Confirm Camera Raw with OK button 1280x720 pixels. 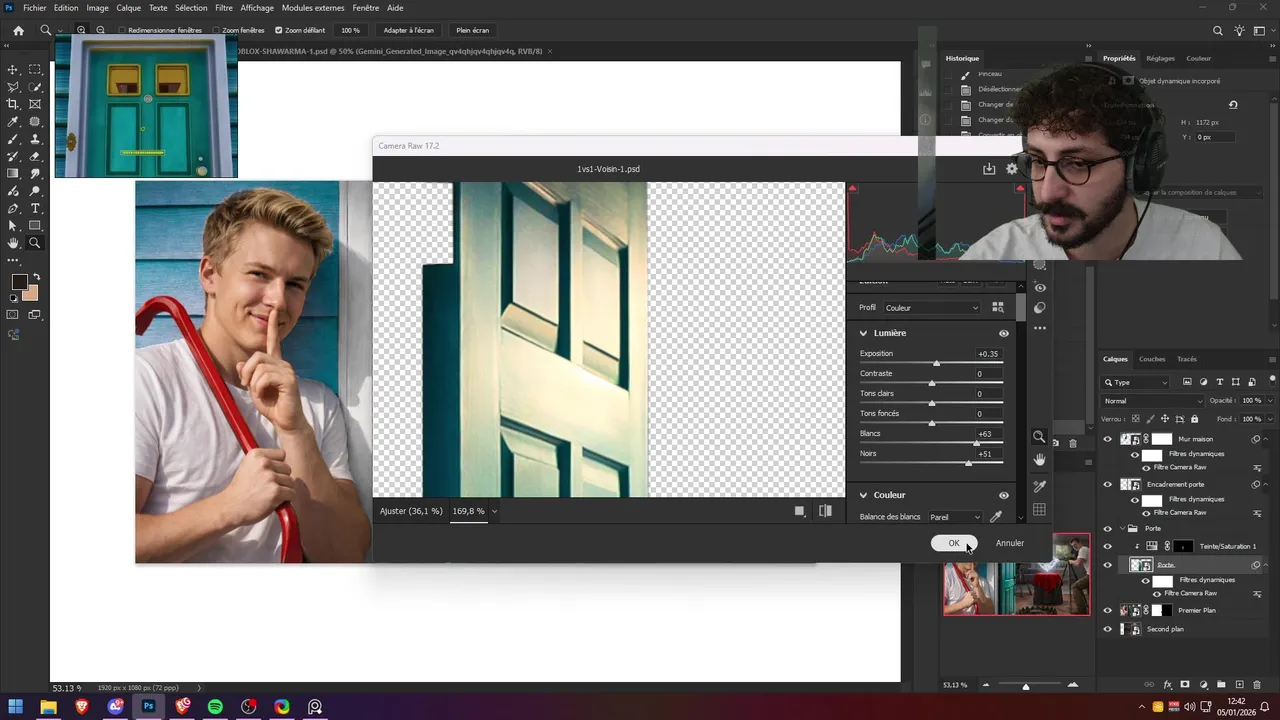[x=954, y=543]
